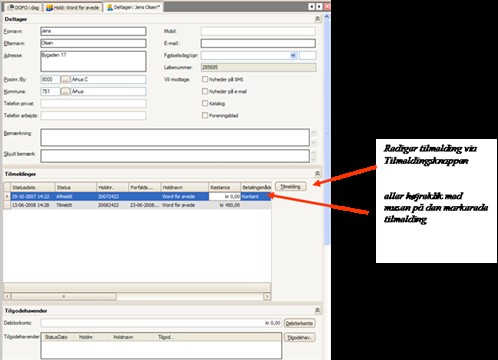
Task: Select the Deltager: Jens Olsen tab
Action: click(x=133, y=7)
